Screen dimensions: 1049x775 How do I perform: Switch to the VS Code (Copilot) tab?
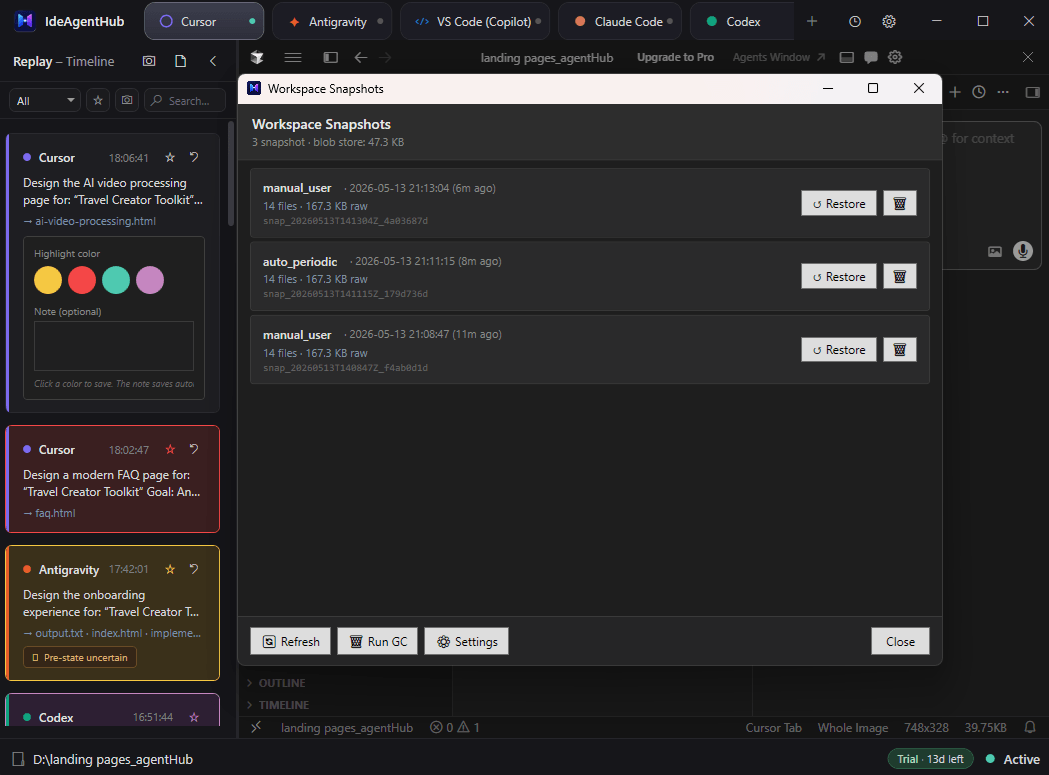pos(475,21)
